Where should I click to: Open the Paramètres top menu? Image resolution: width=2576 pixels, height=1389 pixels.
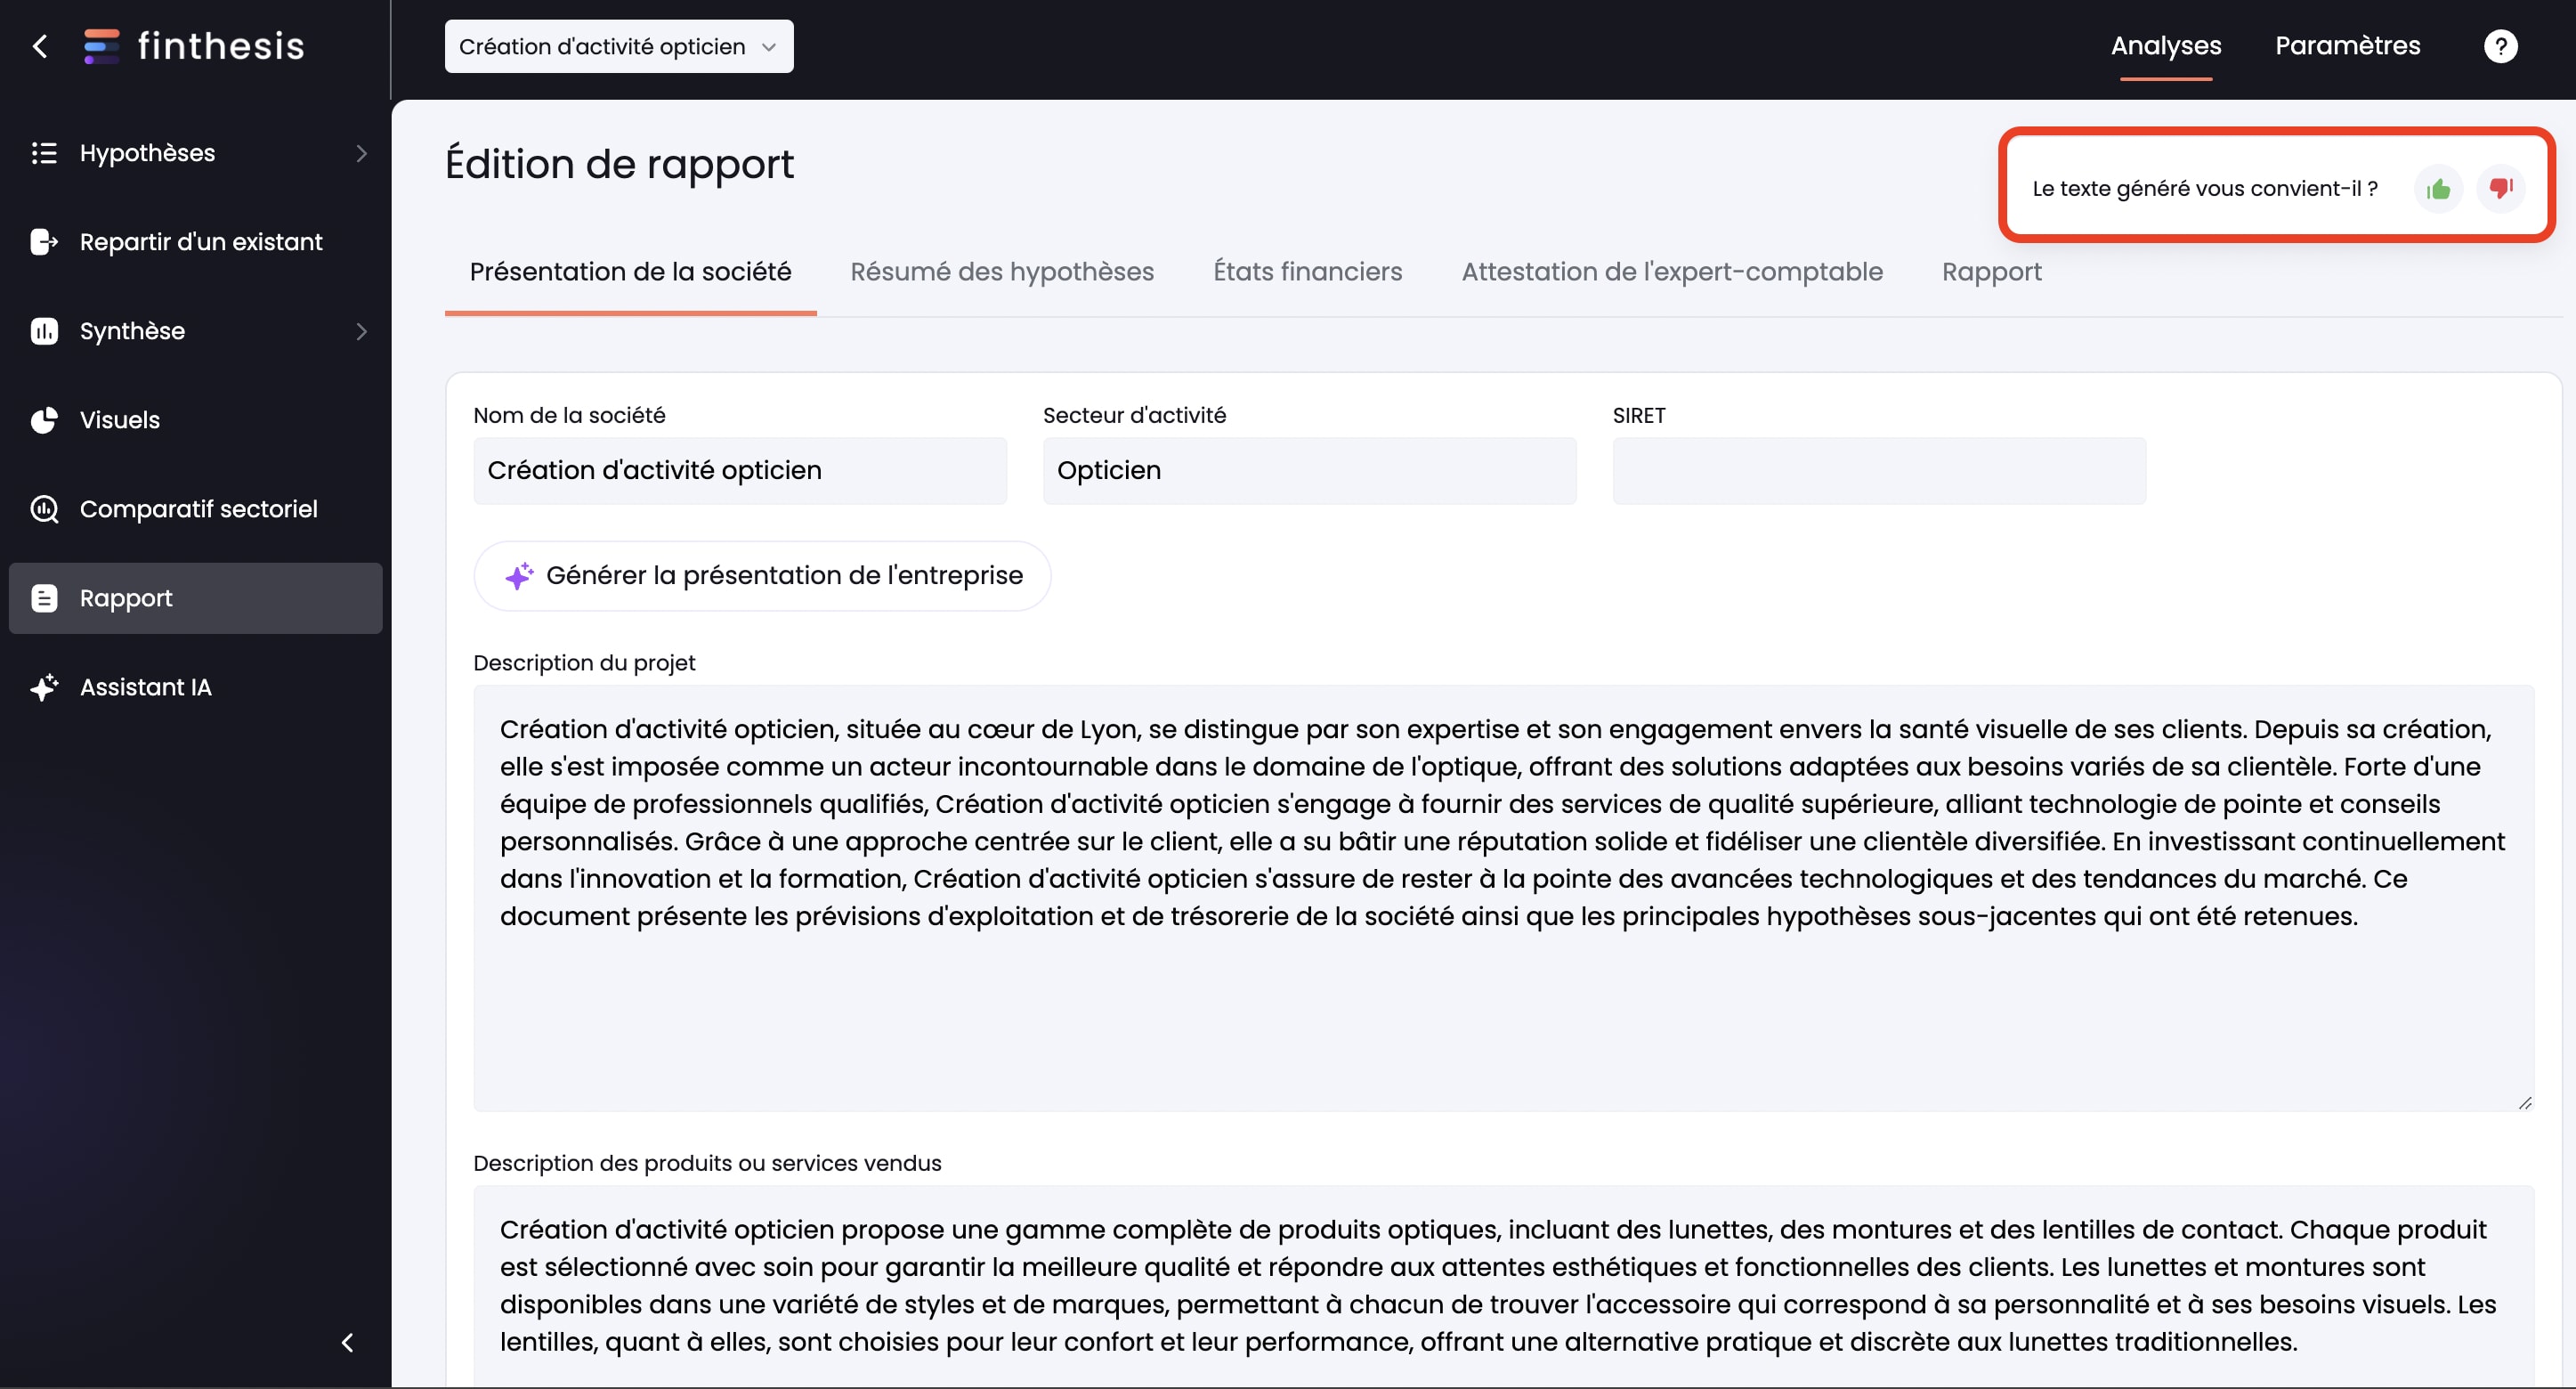[2347, 46]
